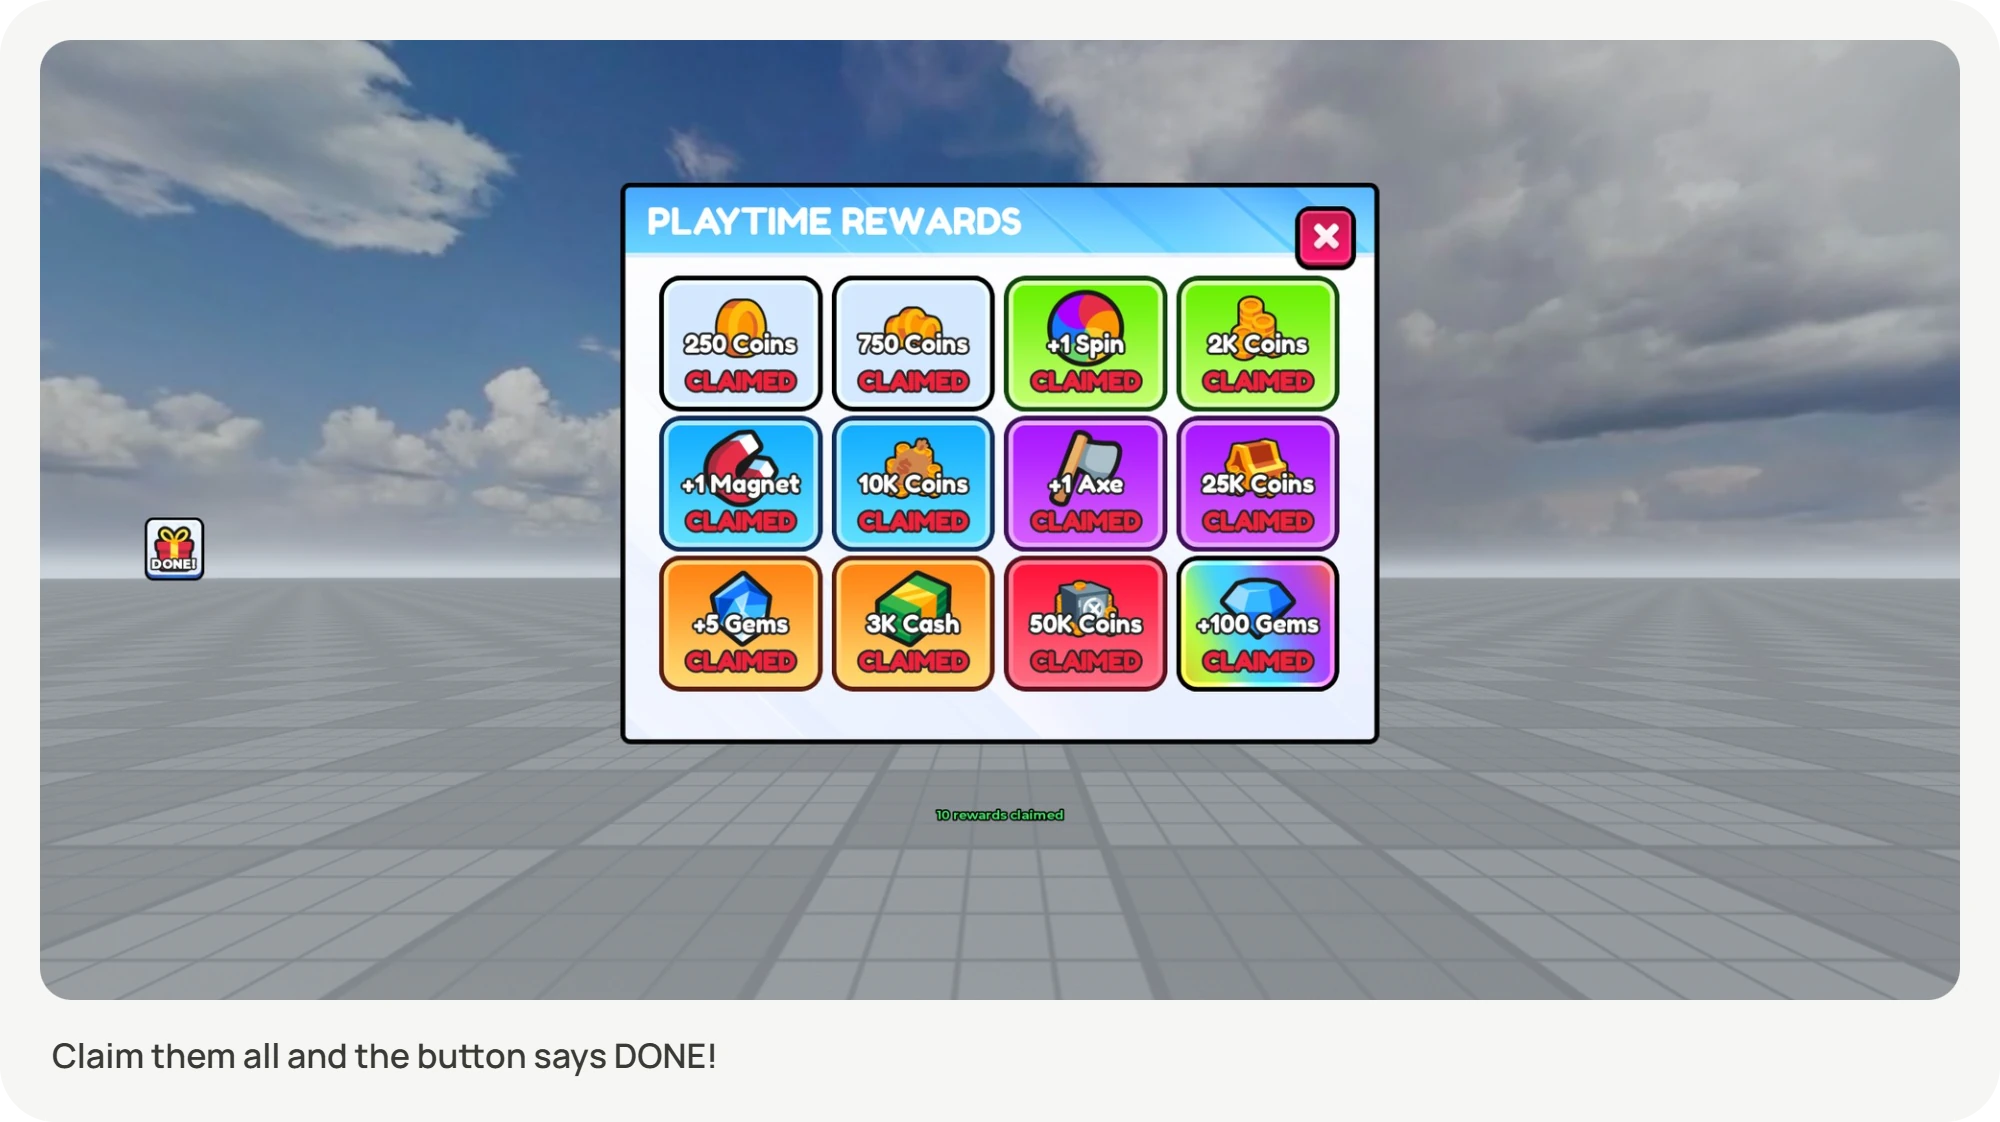Click the DONE! gift button
2000x1122 pixels.
(174, 549)
